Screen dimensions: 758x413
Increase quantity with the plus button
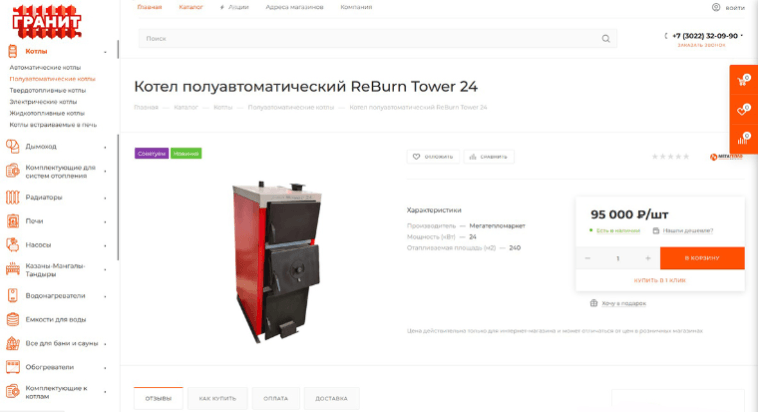[x=648, y=258]
